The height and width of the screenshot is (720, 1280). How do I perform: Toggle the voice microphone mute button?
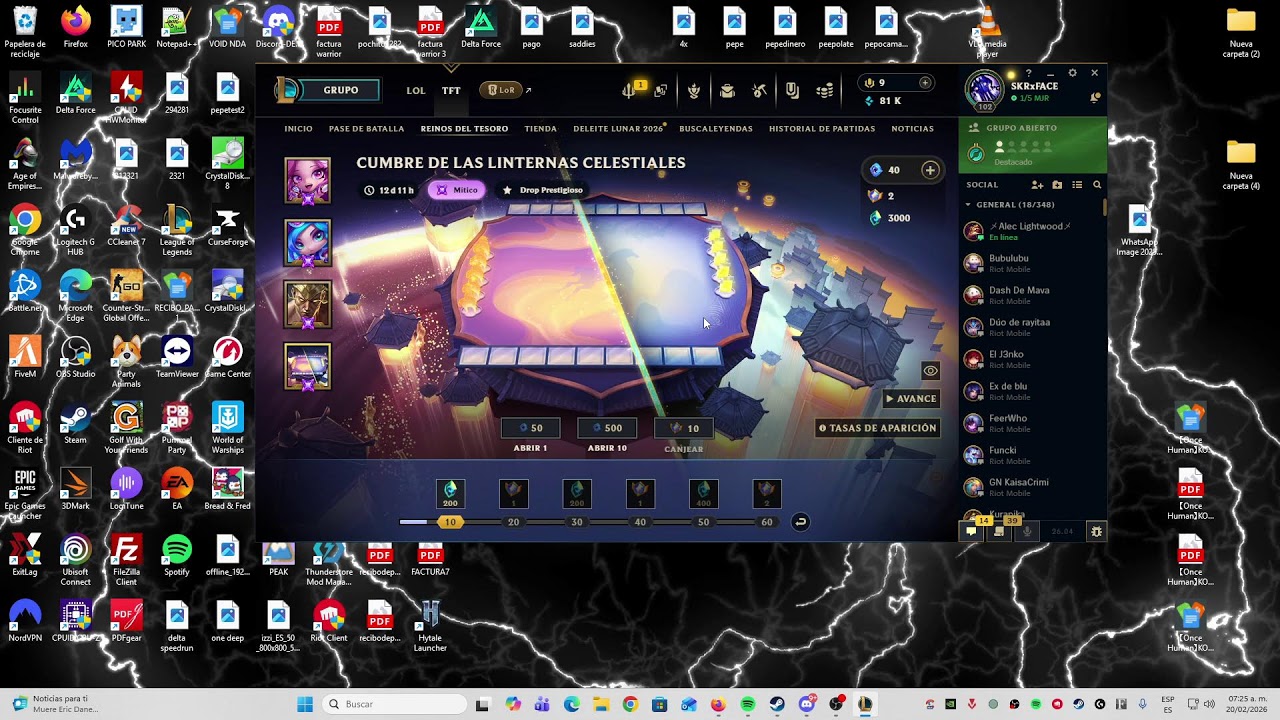[1027, 531]
